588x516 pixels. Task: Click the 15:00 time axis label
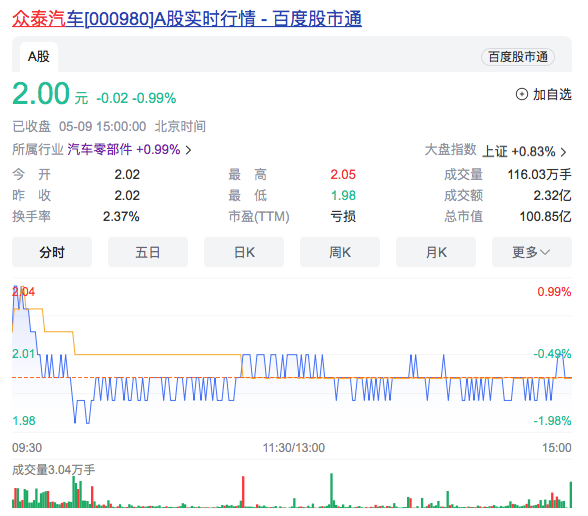pos(556,448)
